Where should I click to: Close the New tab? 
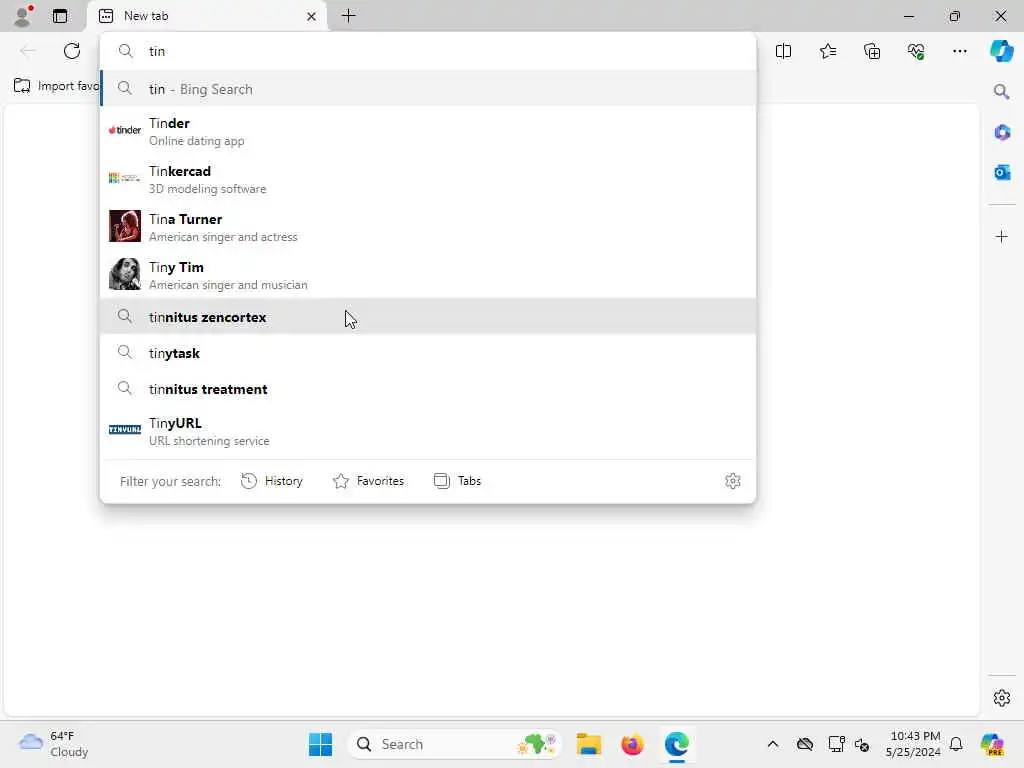point(312,16)
